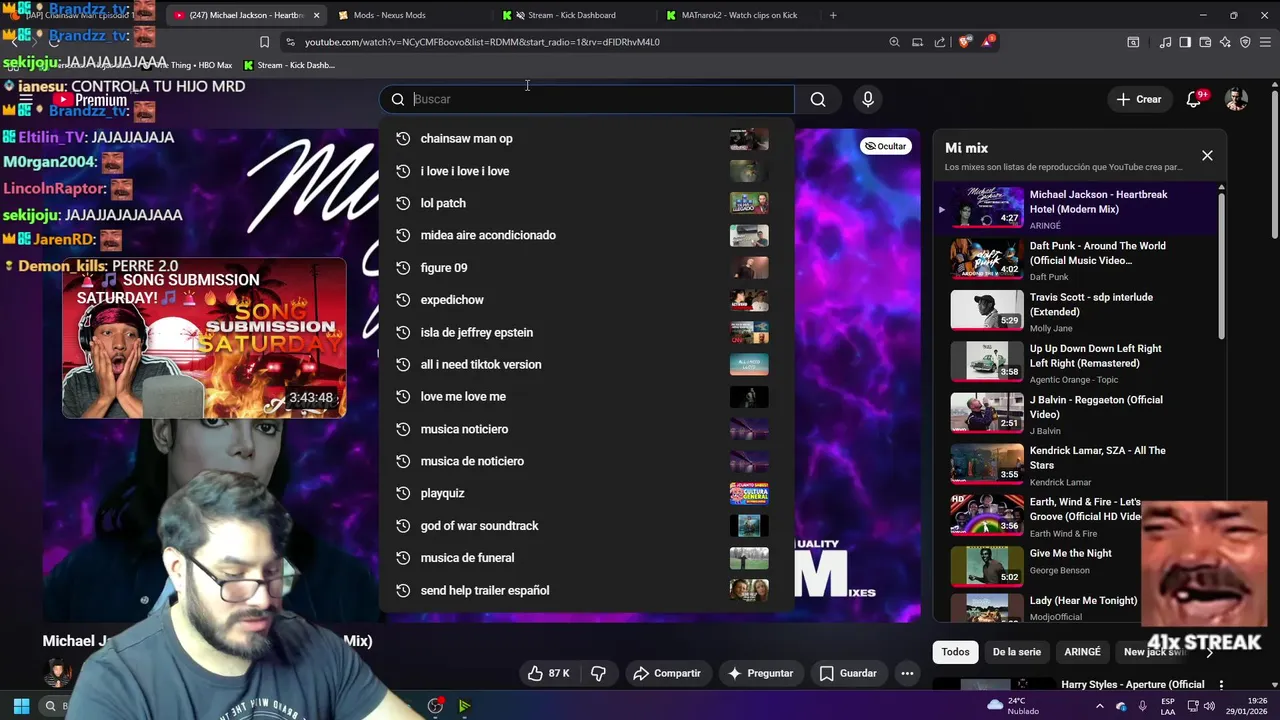Play Travis Scott - sdp interlude from the mix
Screen dimensions: 1280x720
pos(1075,311)
